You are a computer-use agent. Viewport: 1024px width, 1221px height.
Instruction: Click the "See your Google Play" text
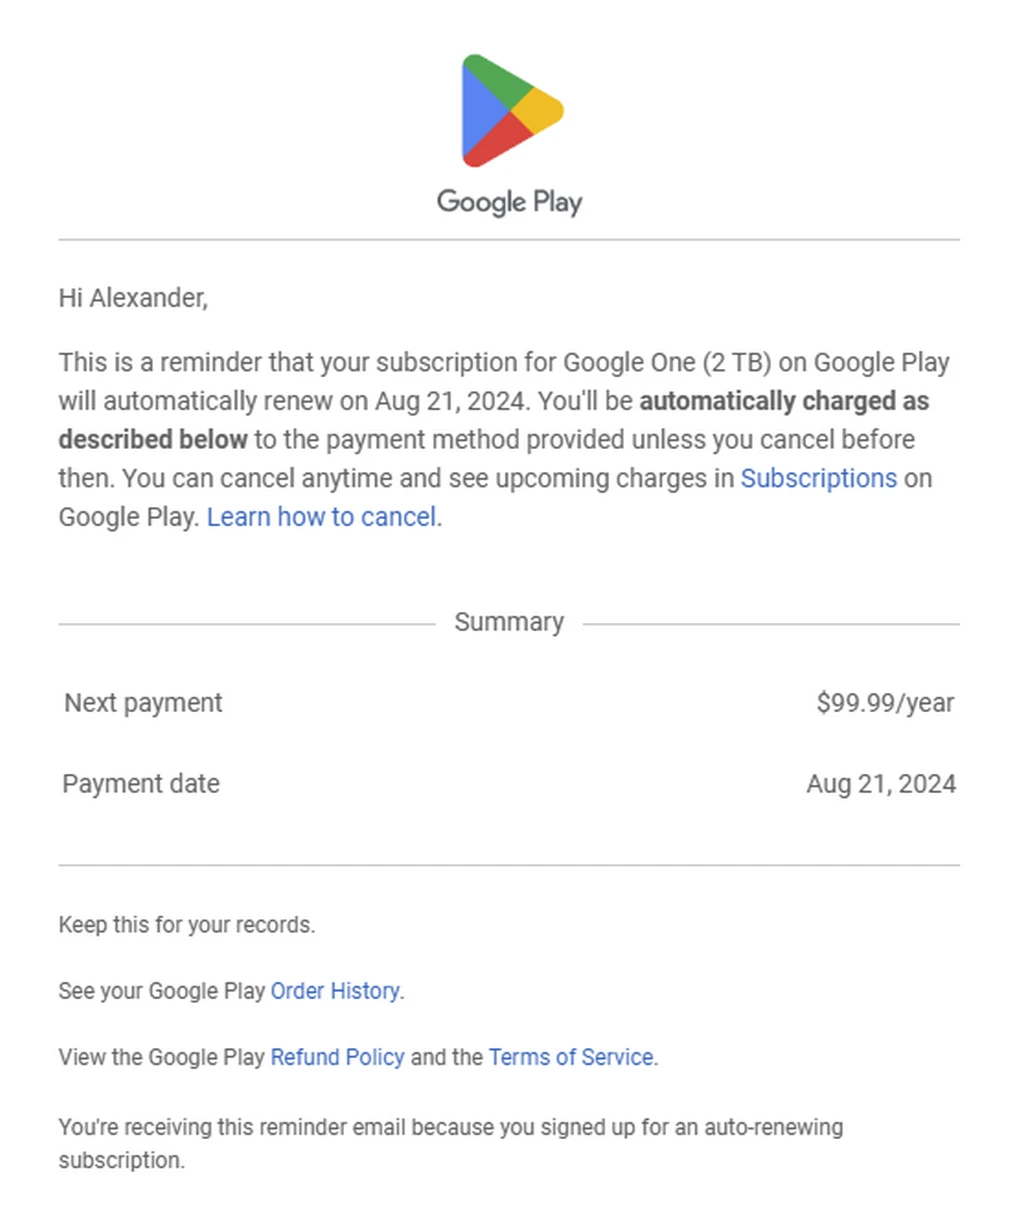tap(162, 991)
